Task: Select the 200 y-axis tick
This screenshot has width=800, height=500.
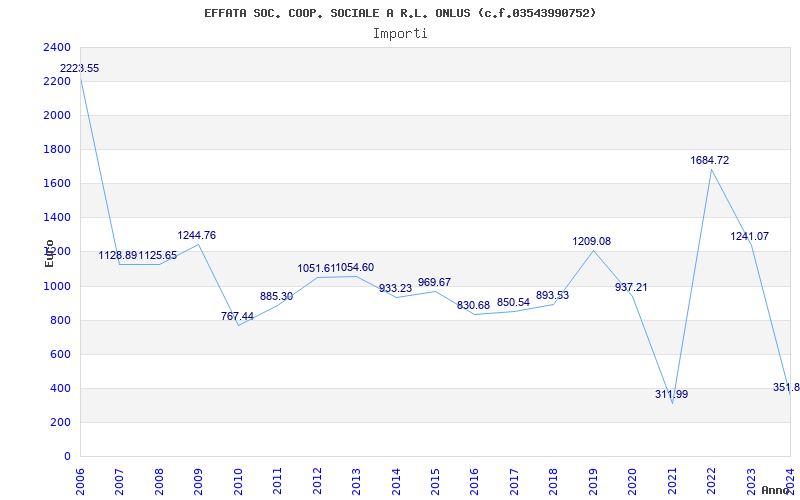Action: click(x=62, y=422)
